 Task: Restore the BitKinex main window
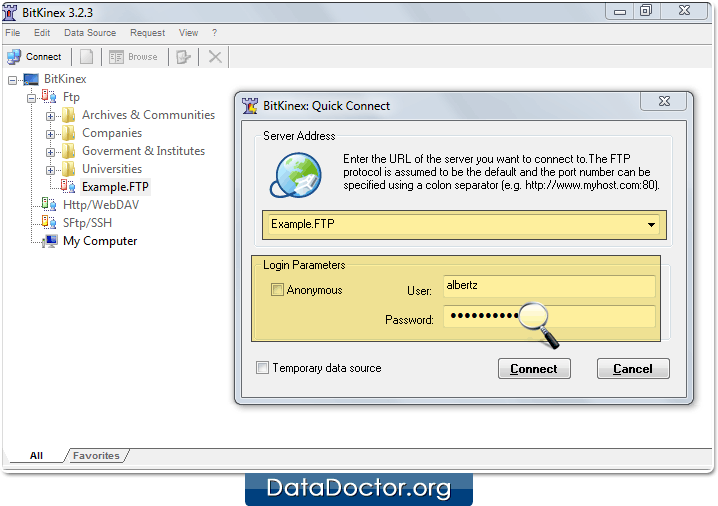click(x=646, y=11)
